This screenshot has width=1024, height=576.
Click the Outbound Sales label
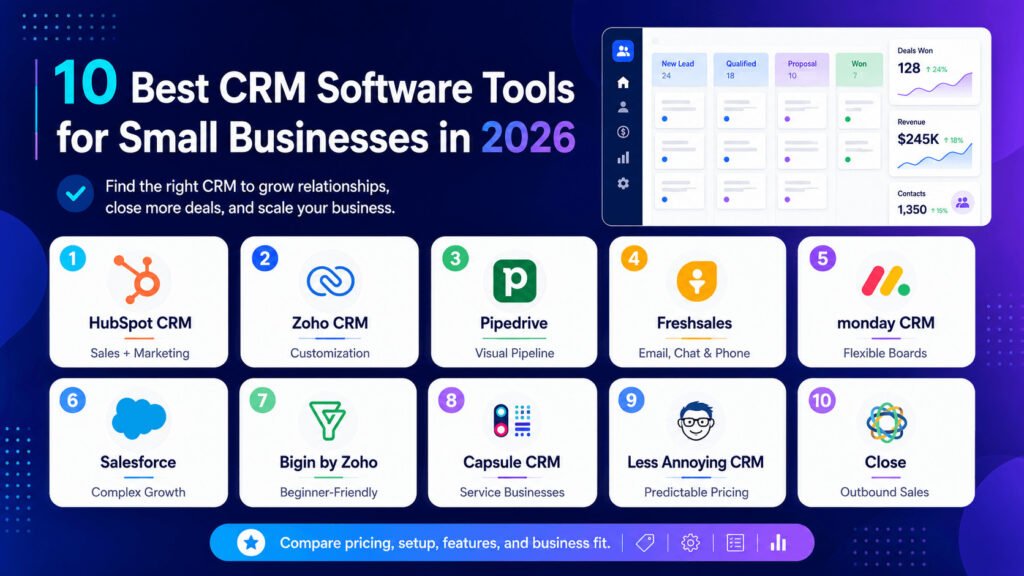tap(884, 492)
